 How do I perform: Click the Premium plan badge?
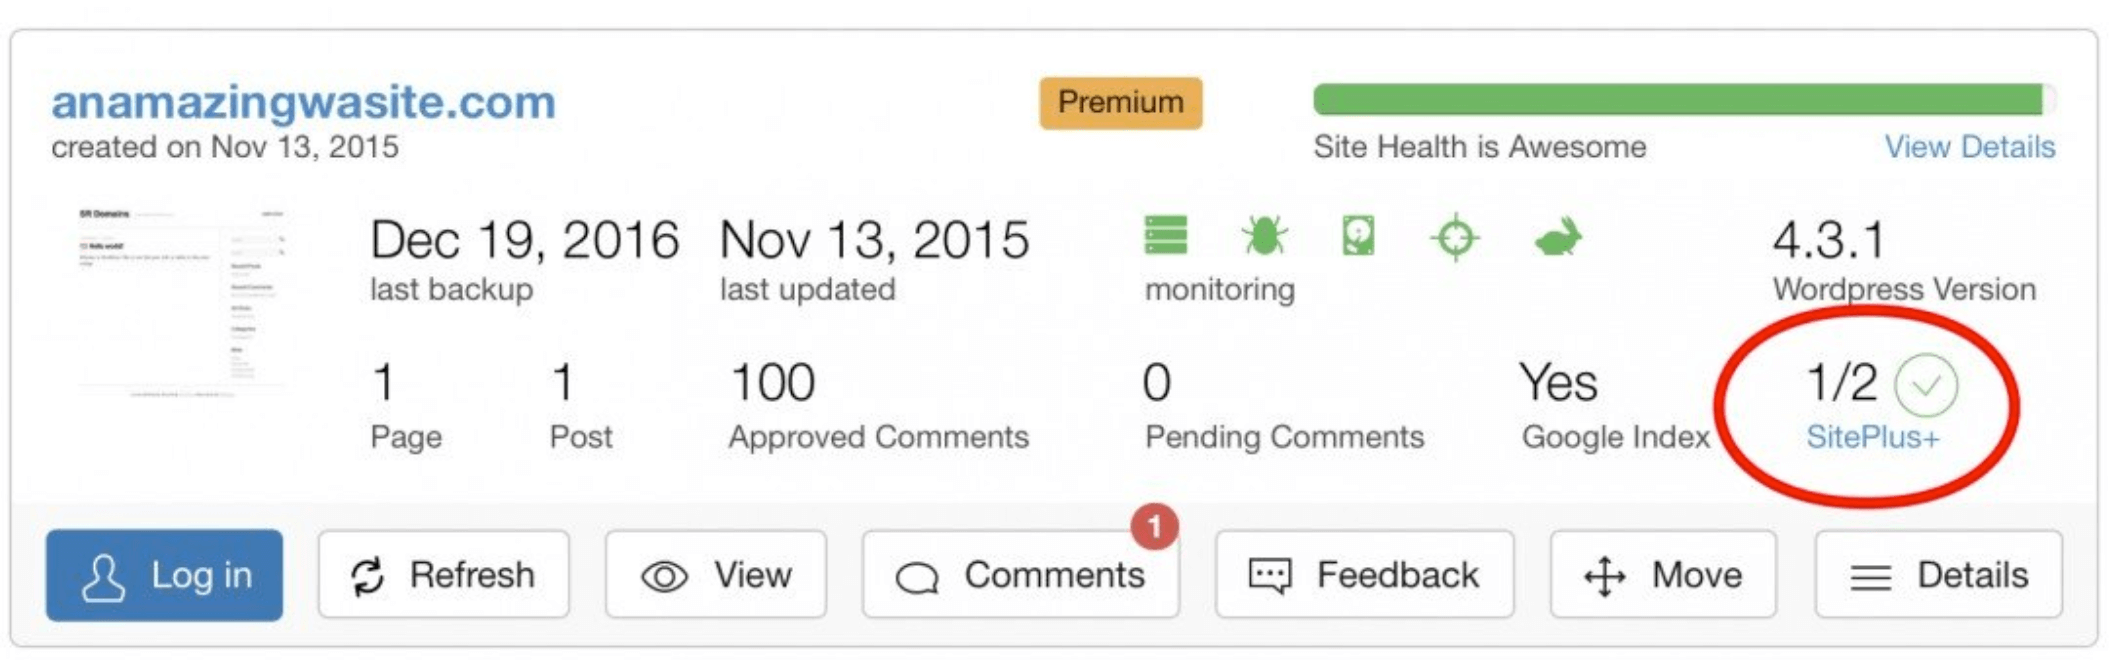pos(1121,103)
